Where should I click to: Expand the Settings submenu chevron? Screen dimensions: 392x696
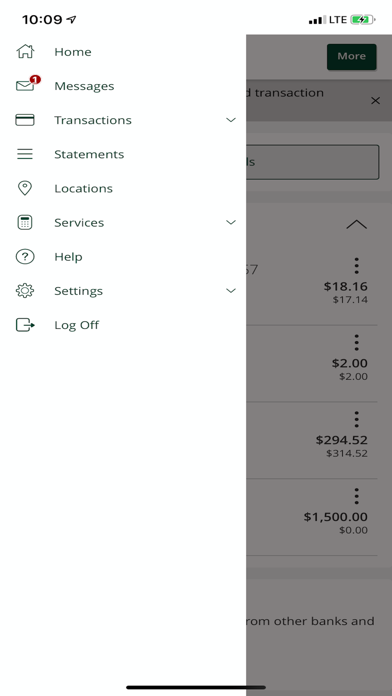coord(231,290)
